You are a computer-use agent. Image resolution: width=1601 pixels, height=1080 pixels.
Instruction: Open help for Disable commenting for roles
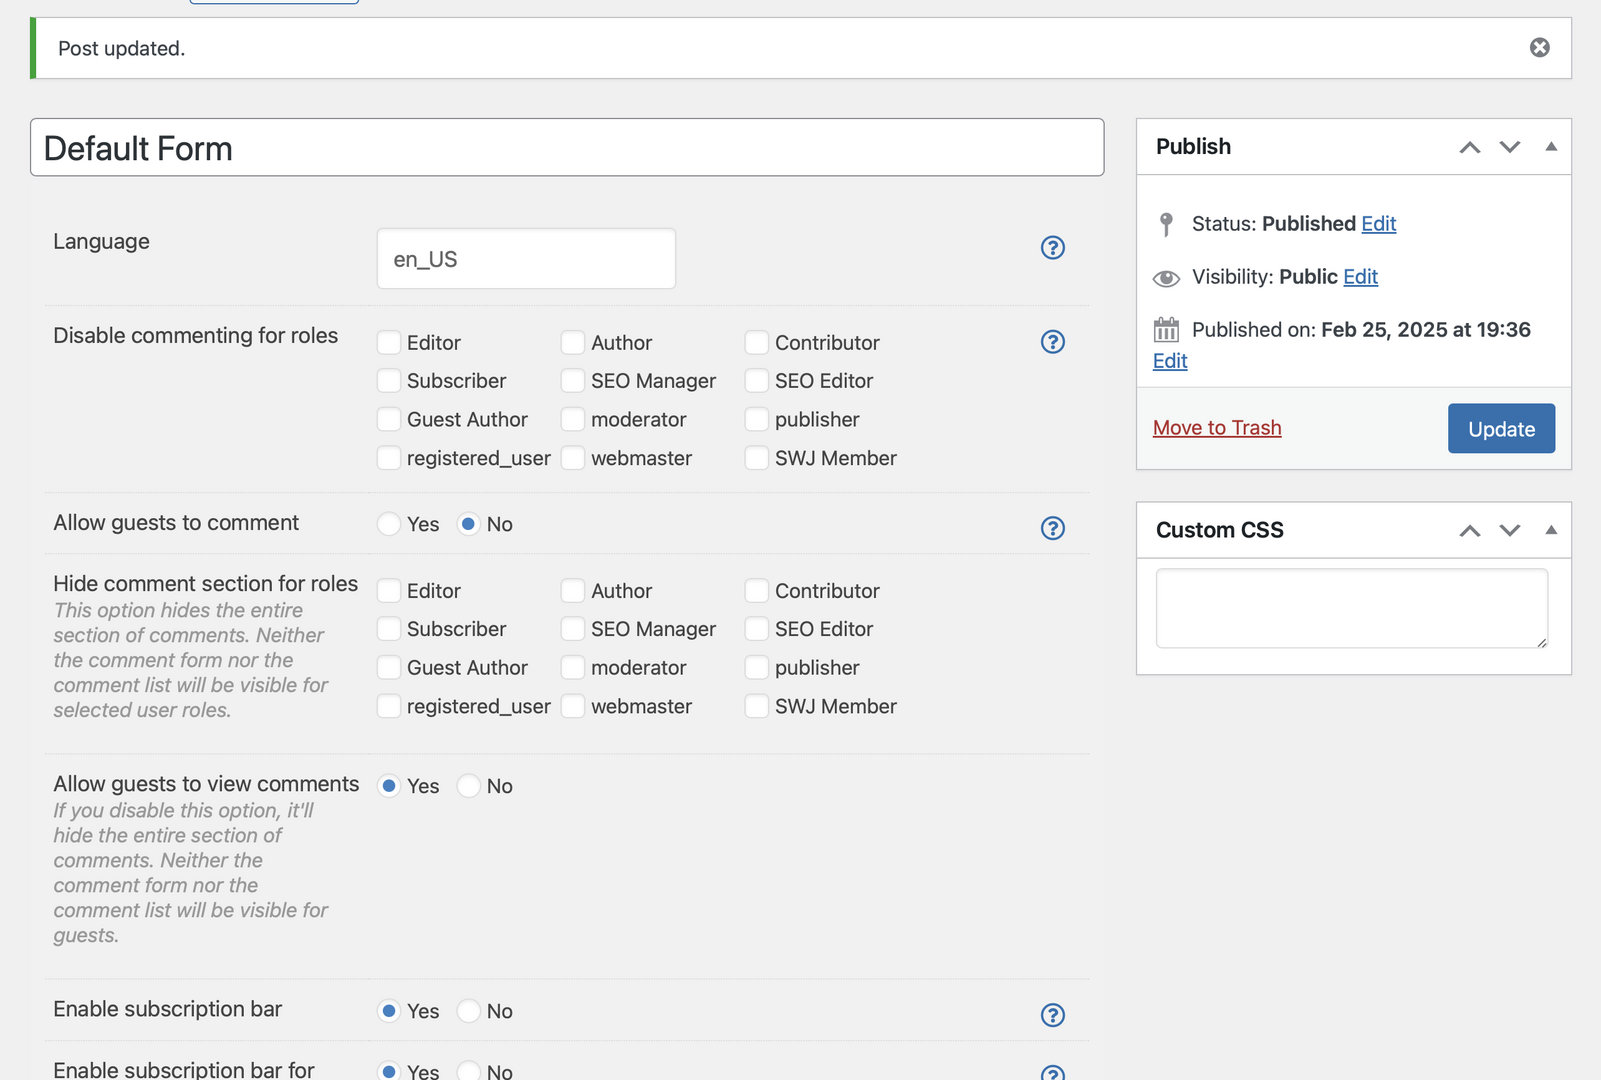tap(1052, 342)
